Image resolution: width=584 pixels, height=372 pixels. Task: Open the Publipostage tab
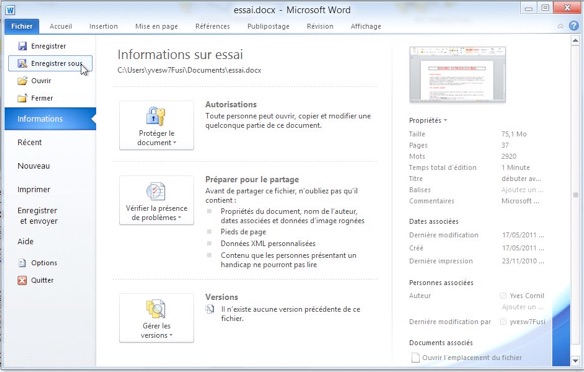click(268, 26)
